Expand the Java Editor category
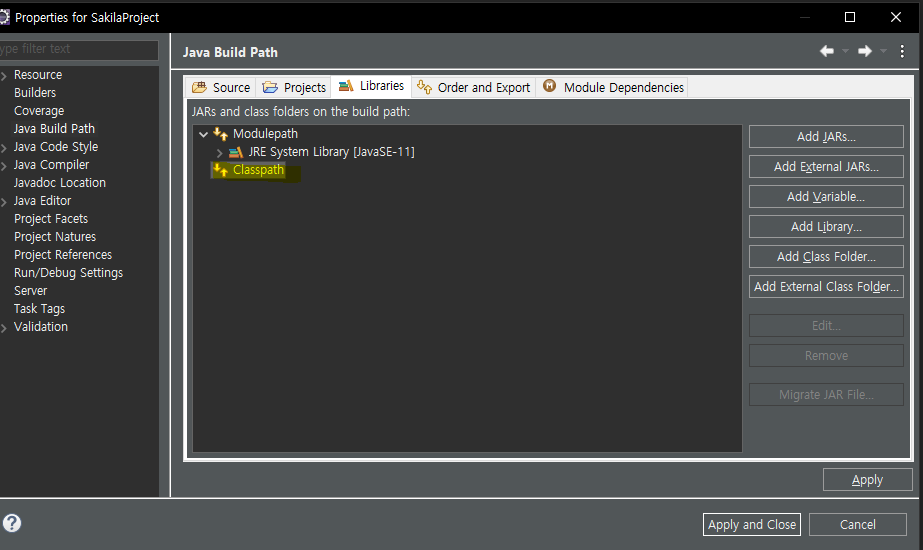 pyautogui.click(x=4, y=201)
